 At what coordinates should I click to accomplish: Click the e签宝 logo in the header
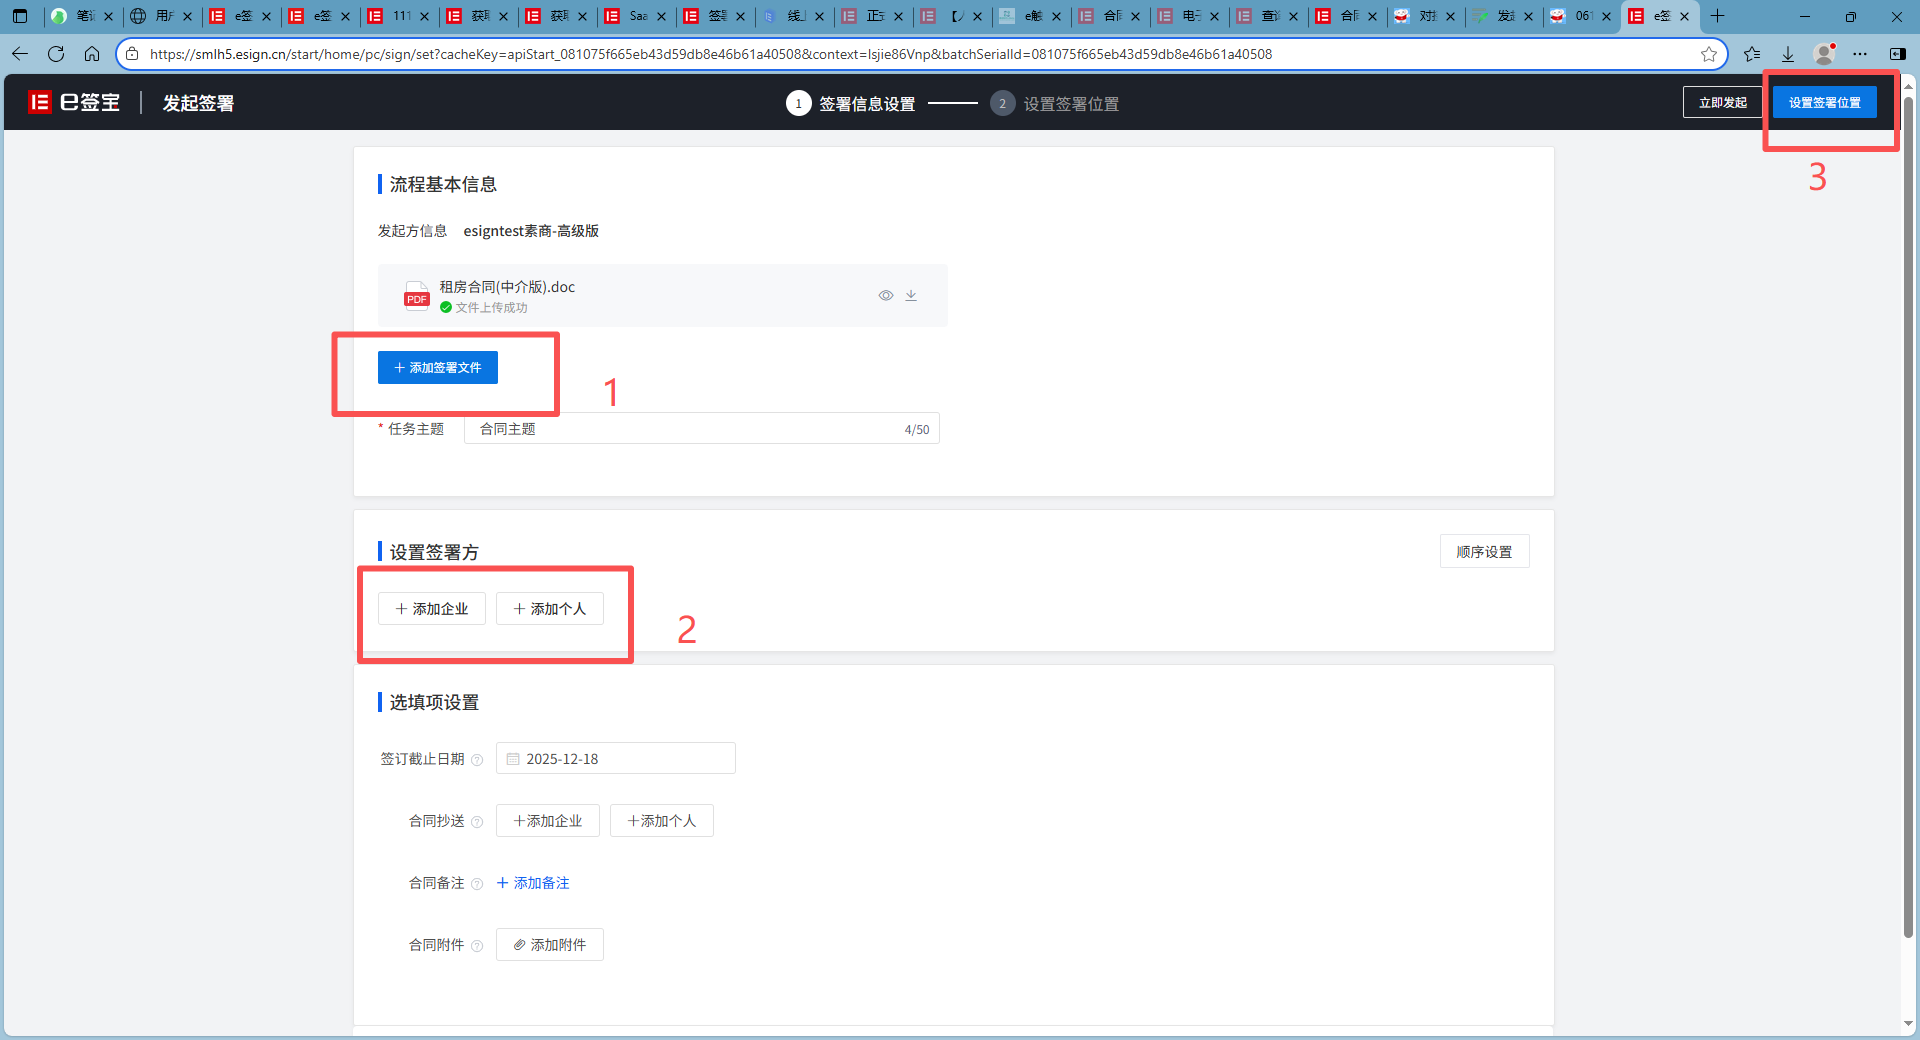(x=75, y=102)
